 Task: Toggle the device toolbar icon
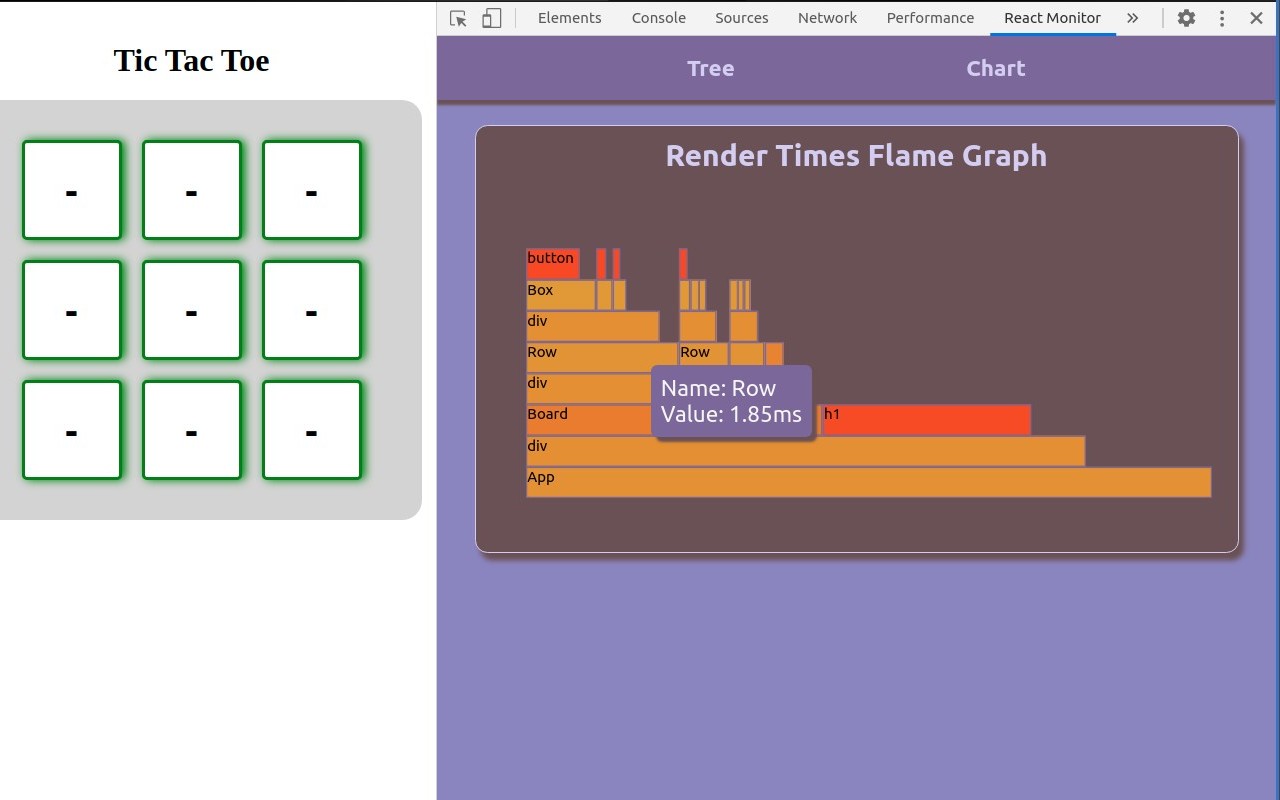[491, 18]
